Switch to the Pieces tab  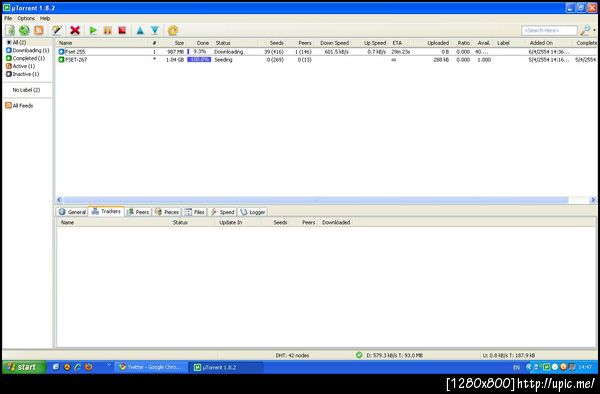pos(167,212)
